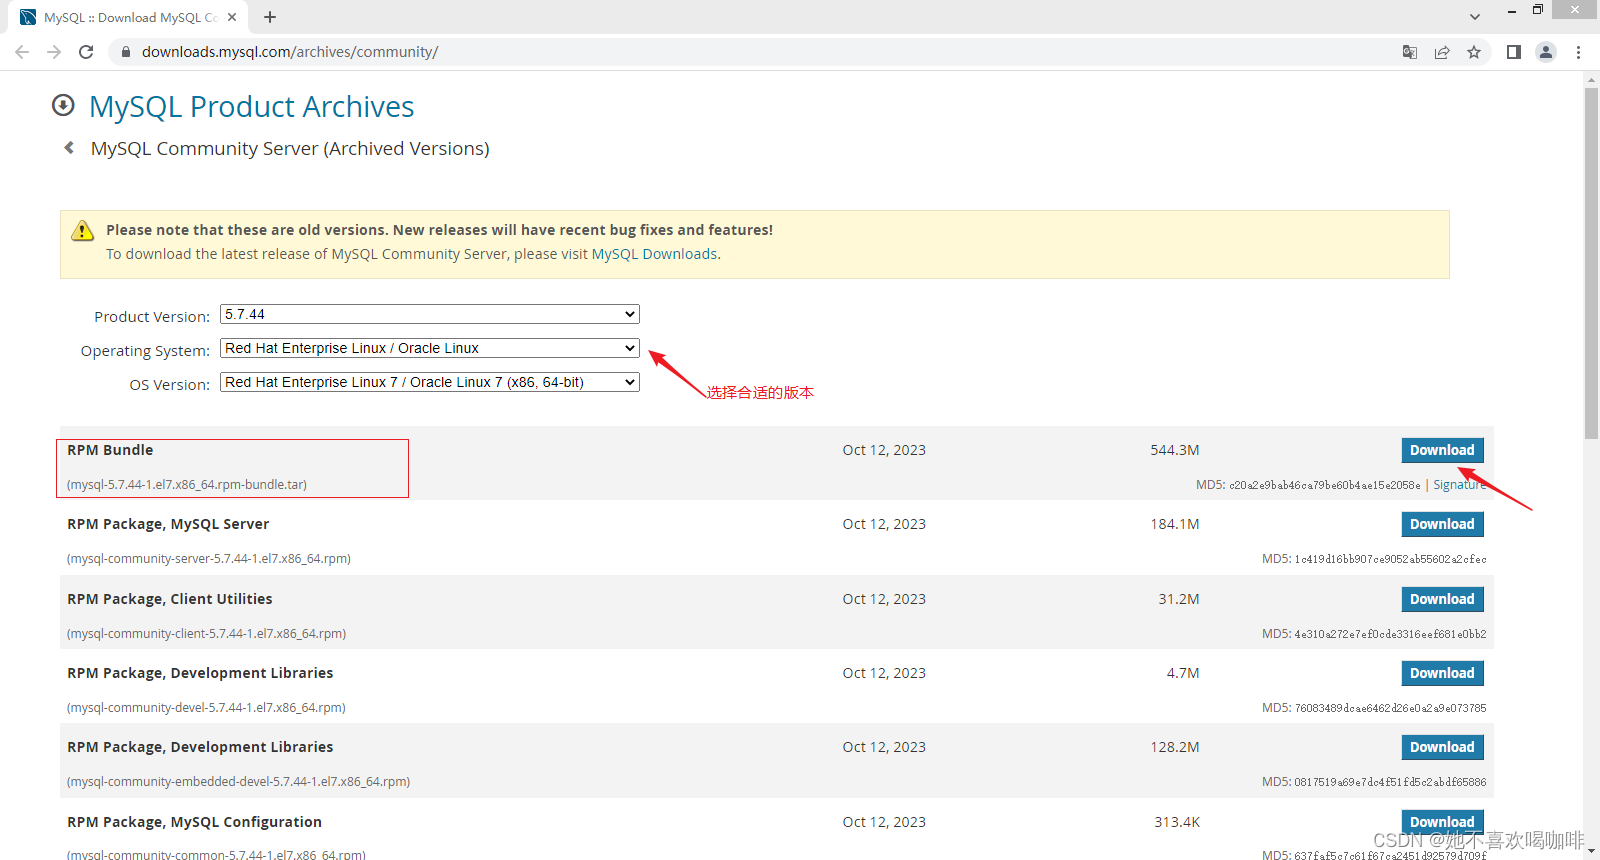This screenshot has height=860, width=1600.
Task: Open Chrome three-dot menu
Action: pos(1578,52)
